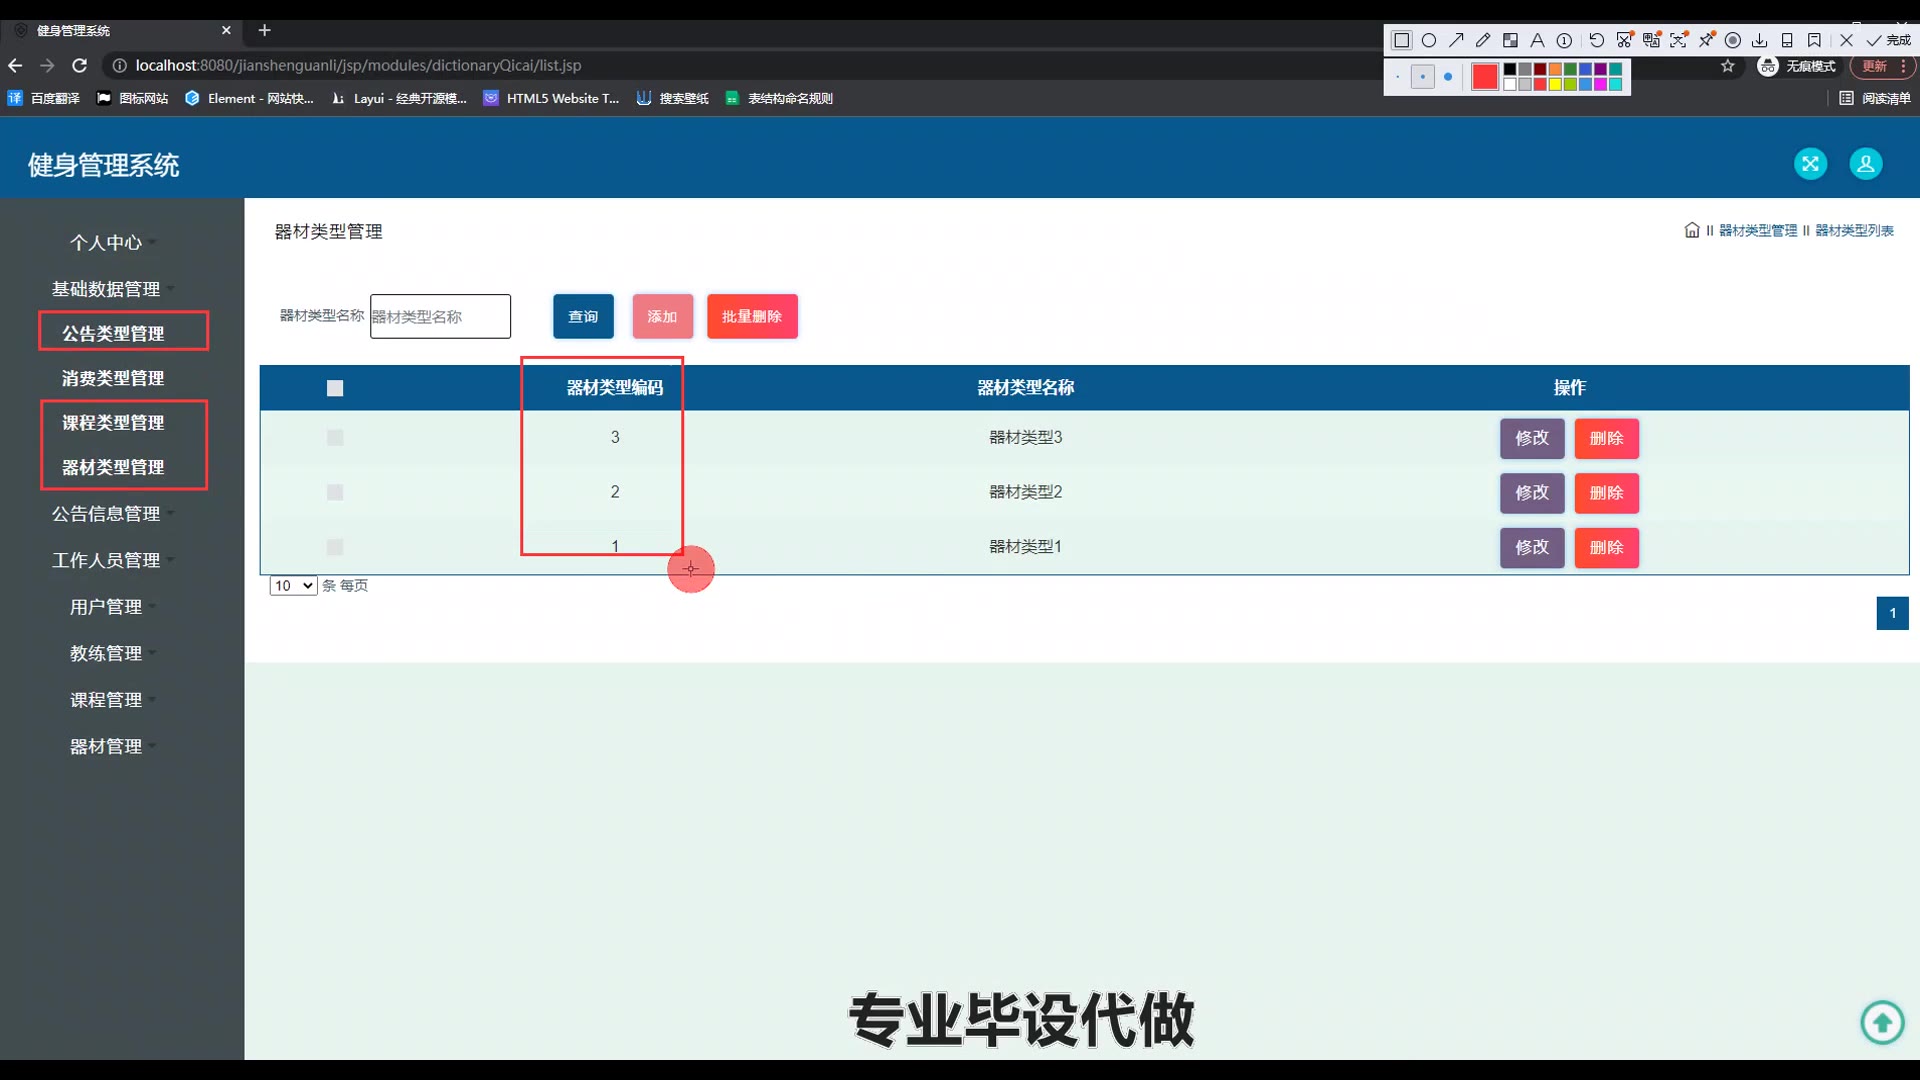Check the box for 器材类型3 row
The image size is (1920, 1080).
pyautogui.click(x=335, y=438)
